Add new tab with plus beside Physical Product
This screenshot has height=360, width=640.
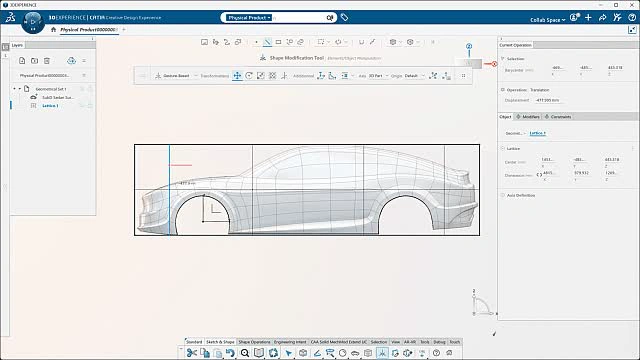pyautogui.click(x=124, y=29)
